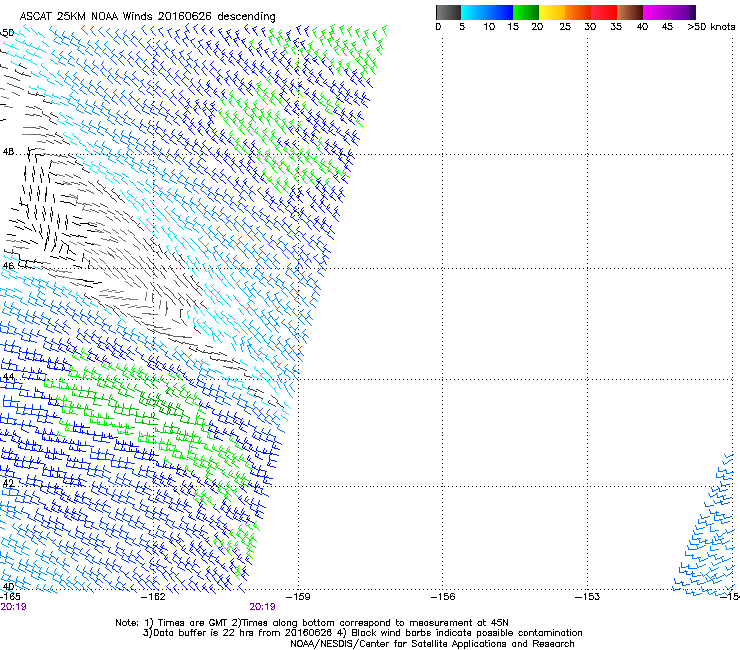Click the latitude label '46'
This screenshot has width=740, height=650.
[x=8, y=266]
